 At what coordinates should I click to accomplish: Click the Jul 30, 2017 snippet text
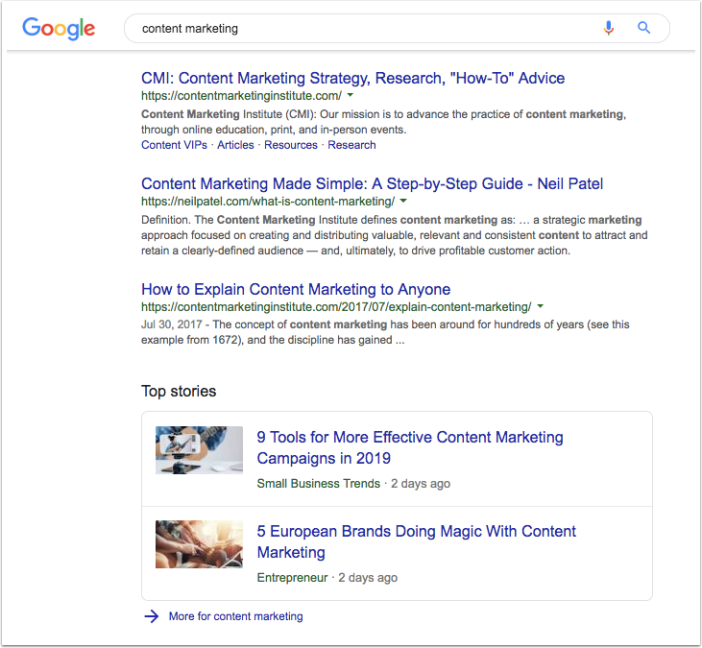pos(385,332)
